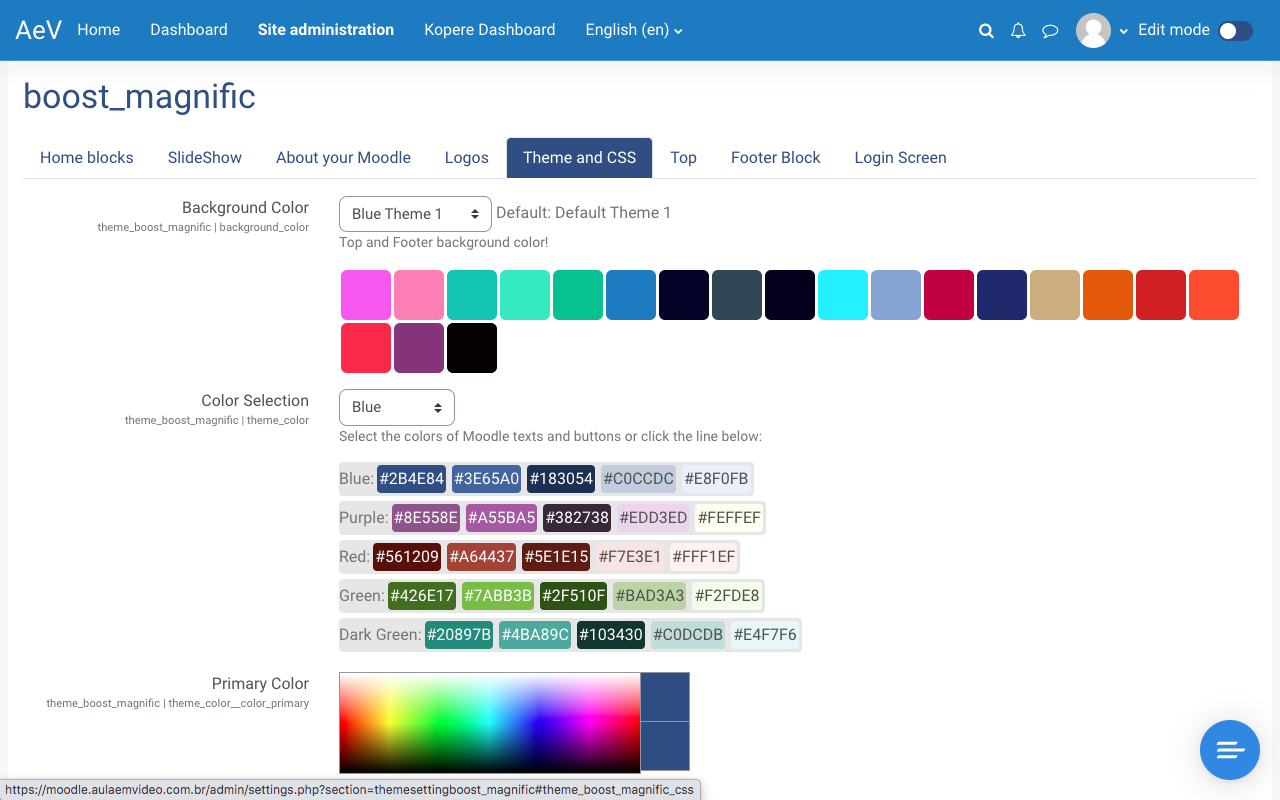The image size is (1280, 800).
Task: Select the black background swatch
Action: point(472,348)
